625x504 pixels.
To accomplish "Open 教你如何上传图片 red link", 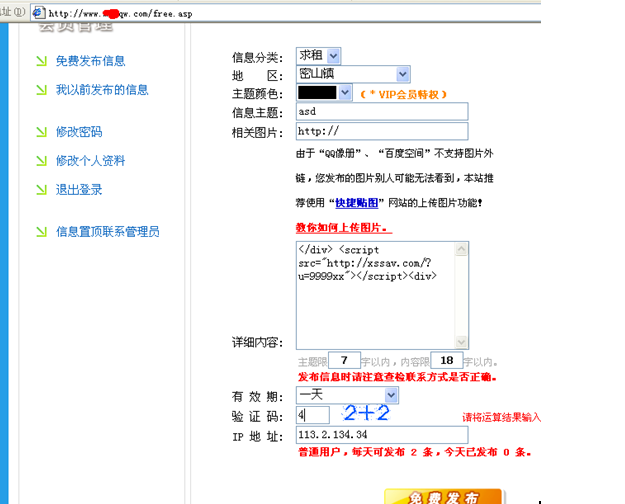I will 344,228.
